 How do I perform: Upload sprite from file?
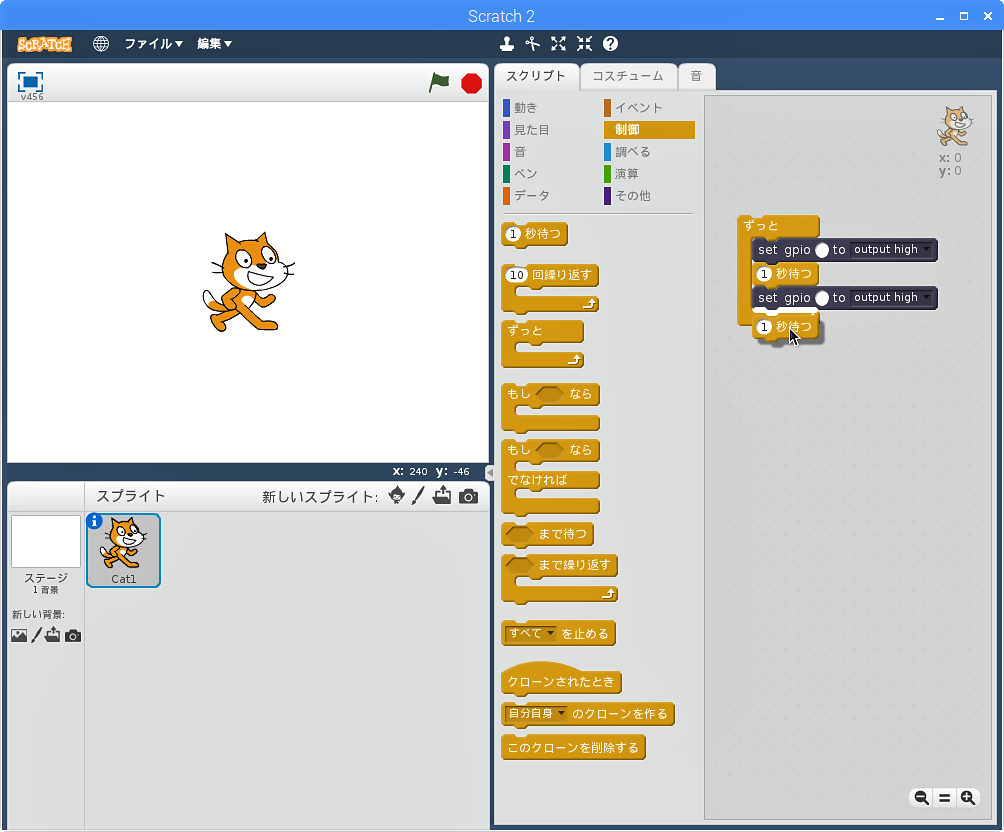[x=442, y=496]
